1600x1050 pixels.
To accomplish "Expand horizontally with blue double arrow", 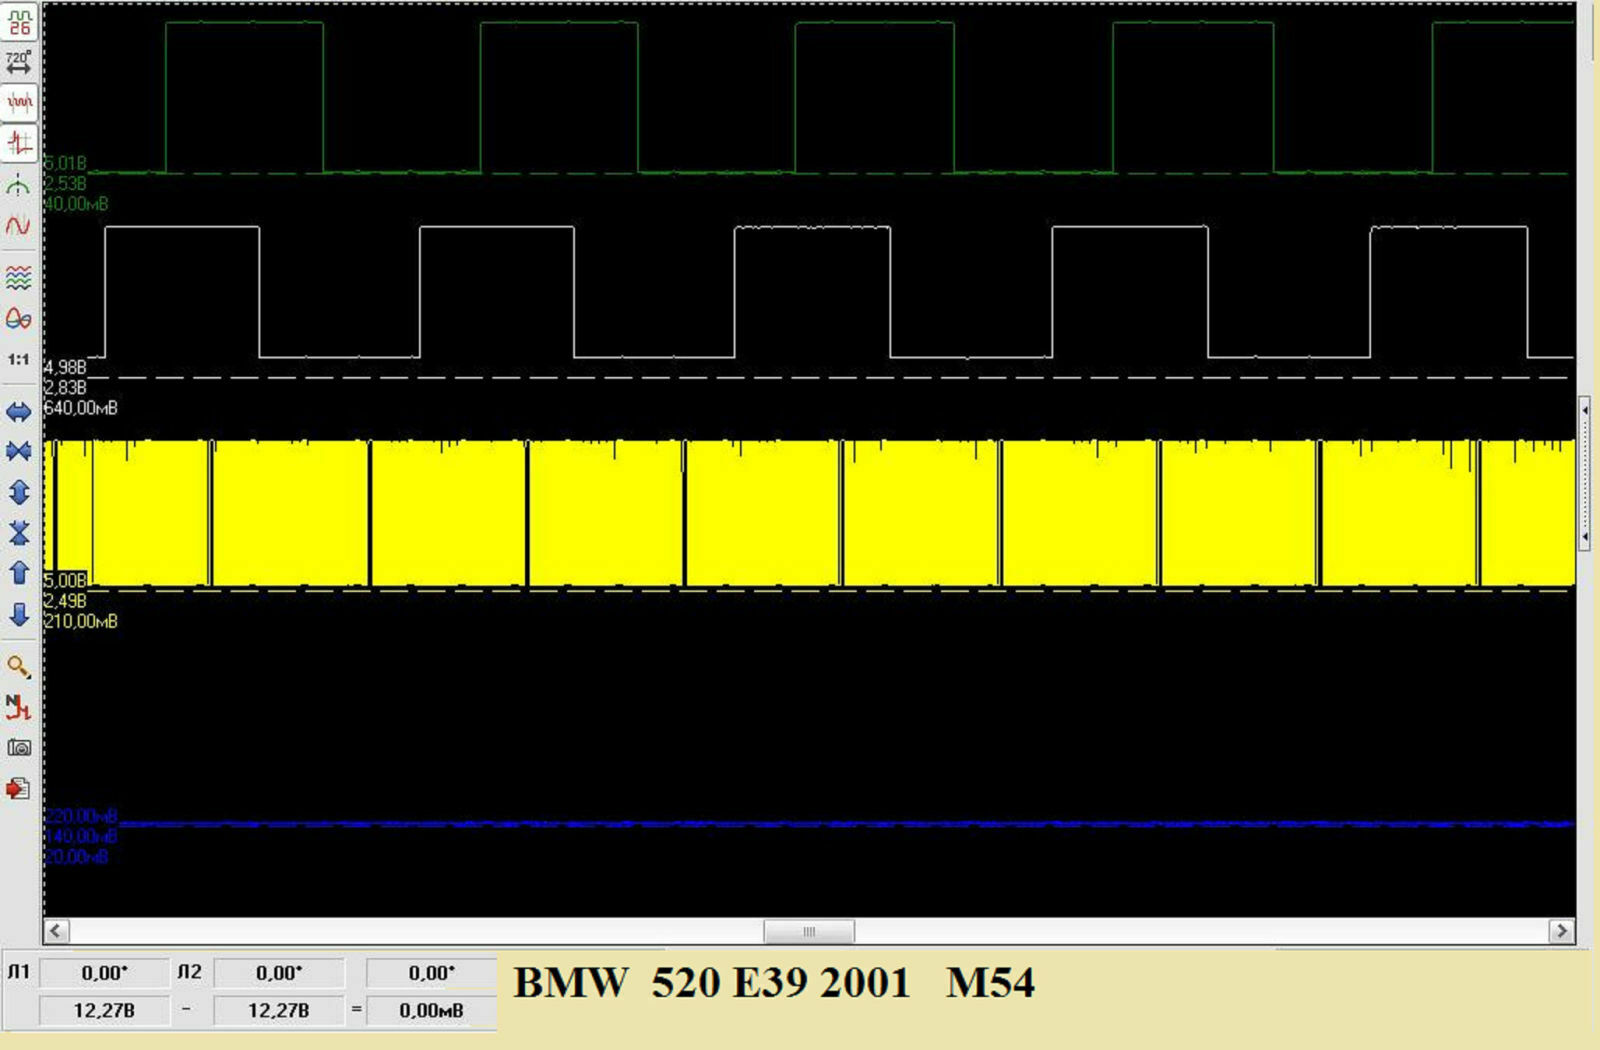I will tap(19, 411).
